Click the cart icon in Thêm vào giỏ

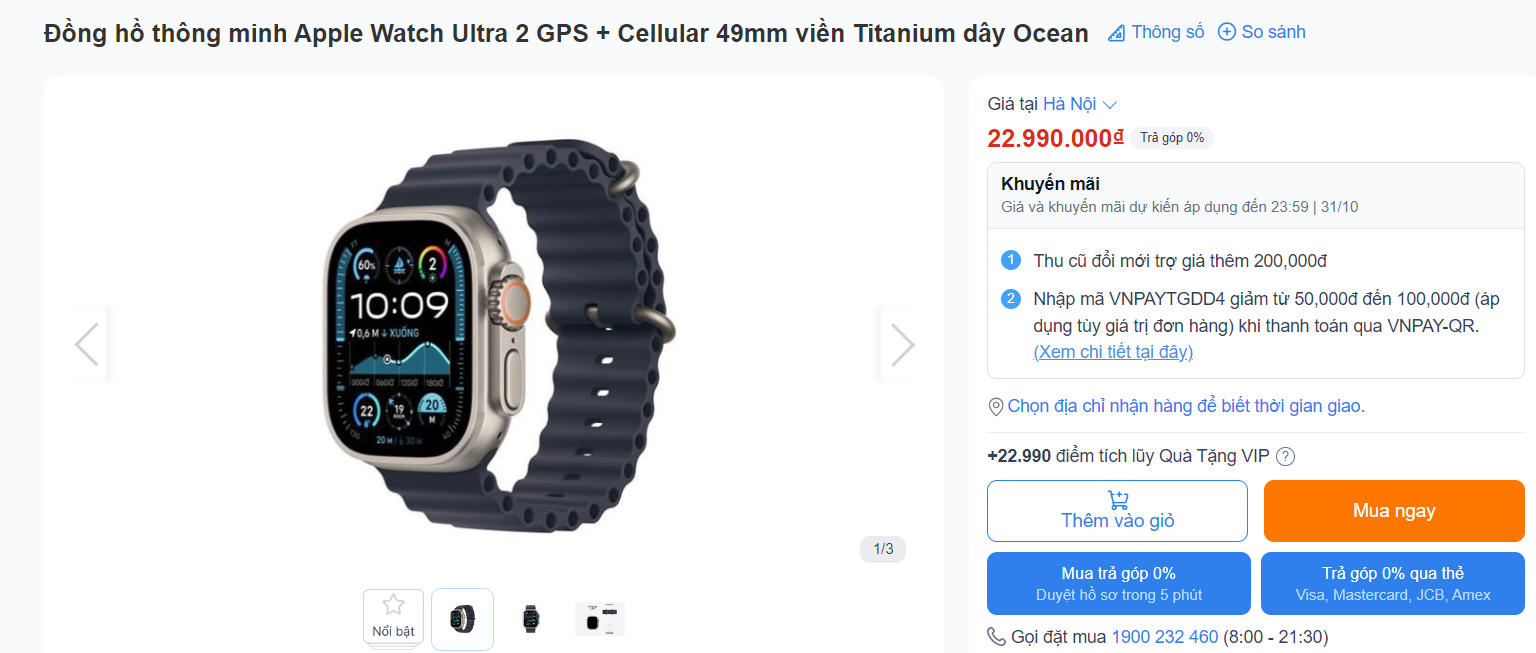1118,500
